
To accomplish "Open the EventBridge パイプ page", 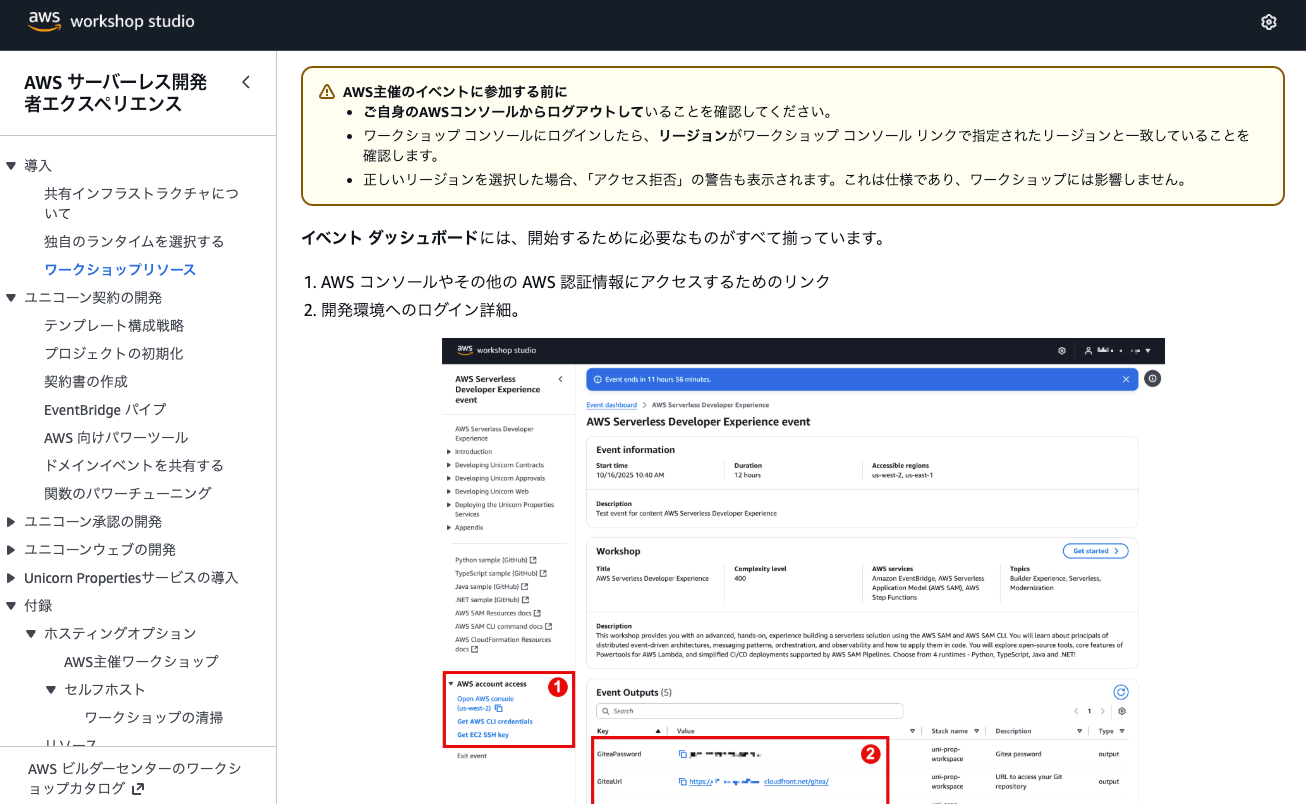I will (105, 410).
